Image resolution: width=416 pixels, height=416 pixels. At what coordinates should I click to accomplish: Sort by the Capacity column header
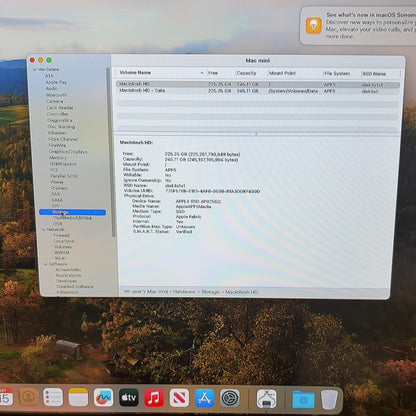pos(246,73)
